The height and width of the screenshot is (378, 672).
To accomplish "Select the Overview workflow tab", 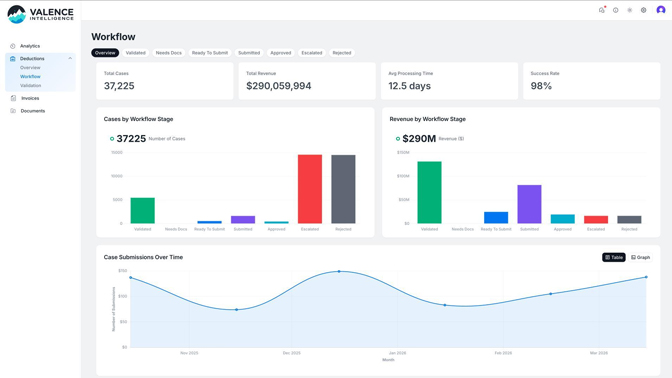I will (105, 53).
